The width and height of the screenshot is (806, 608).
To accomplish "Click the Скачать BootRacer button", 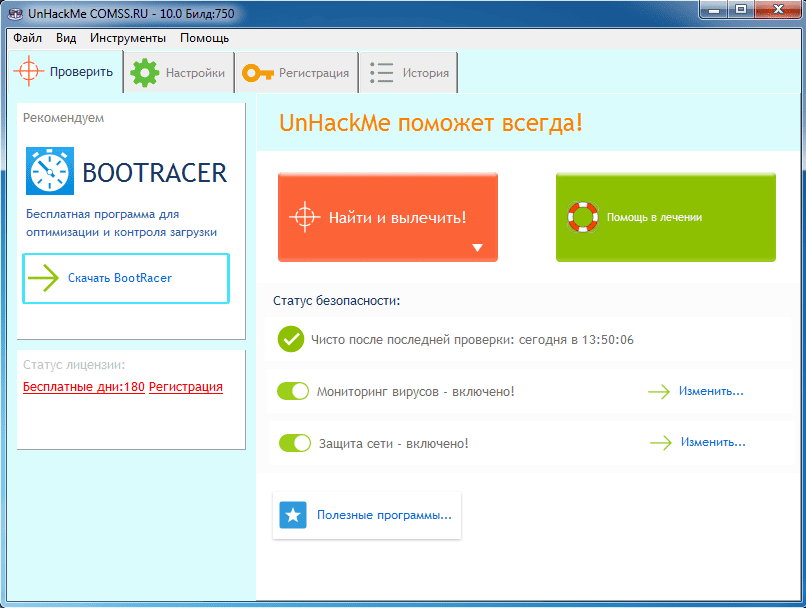I will click(126, 278).
